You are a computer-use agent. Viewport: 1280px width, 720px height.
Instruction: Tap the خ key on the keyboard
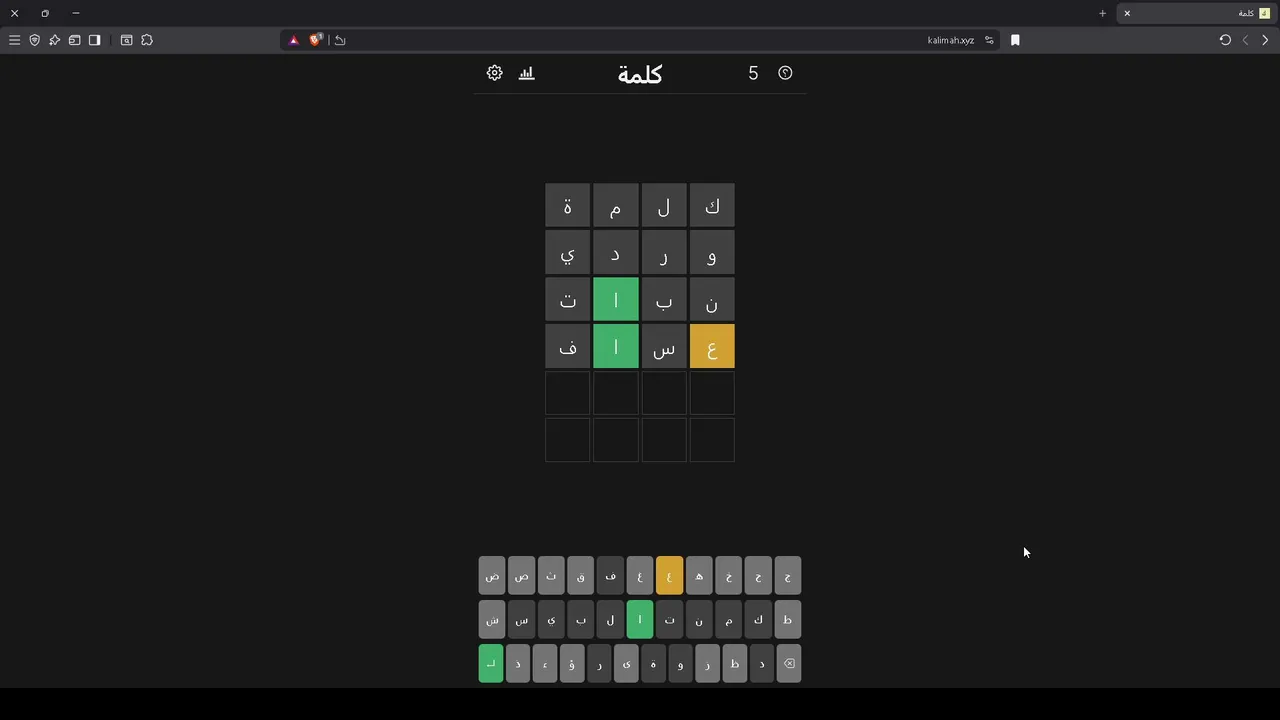pos(729,576)
